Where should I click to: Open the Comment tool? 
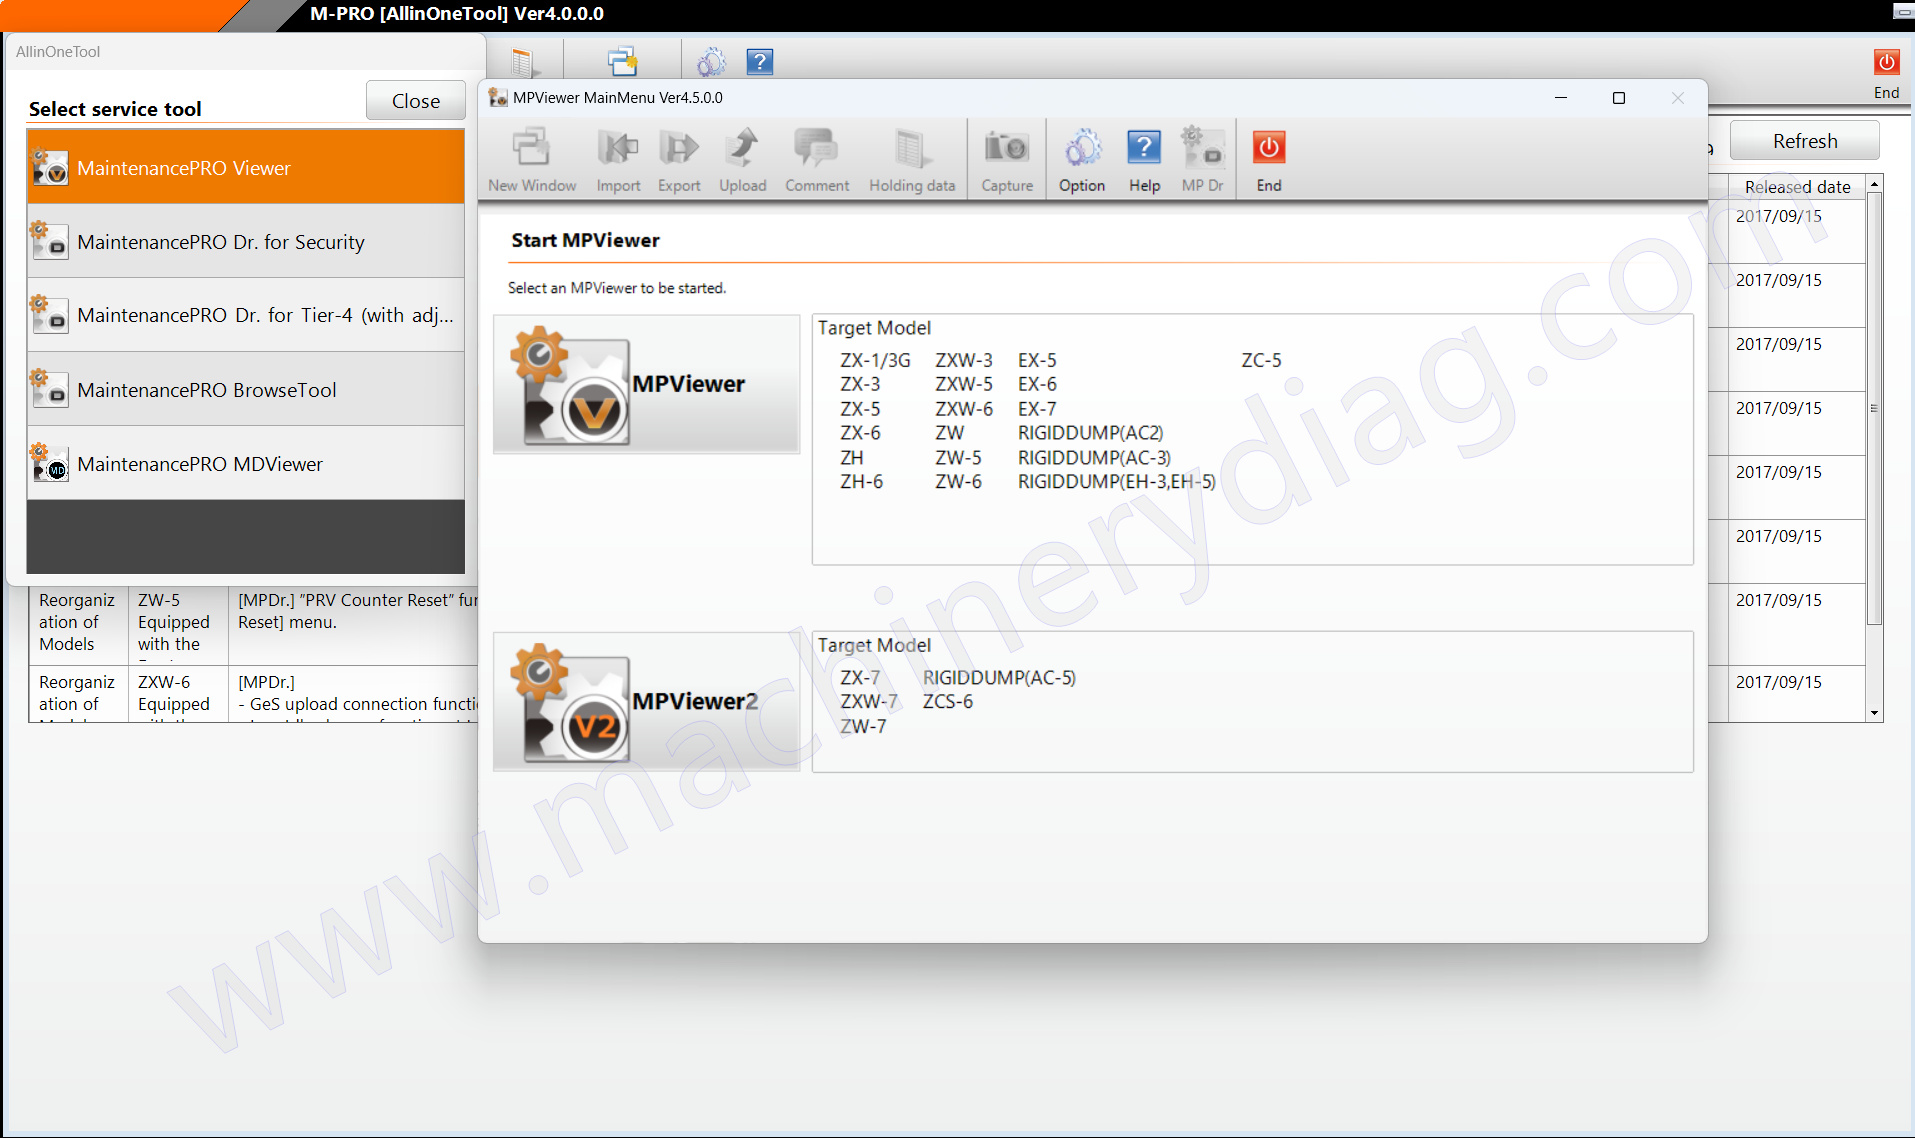point(817,160)
